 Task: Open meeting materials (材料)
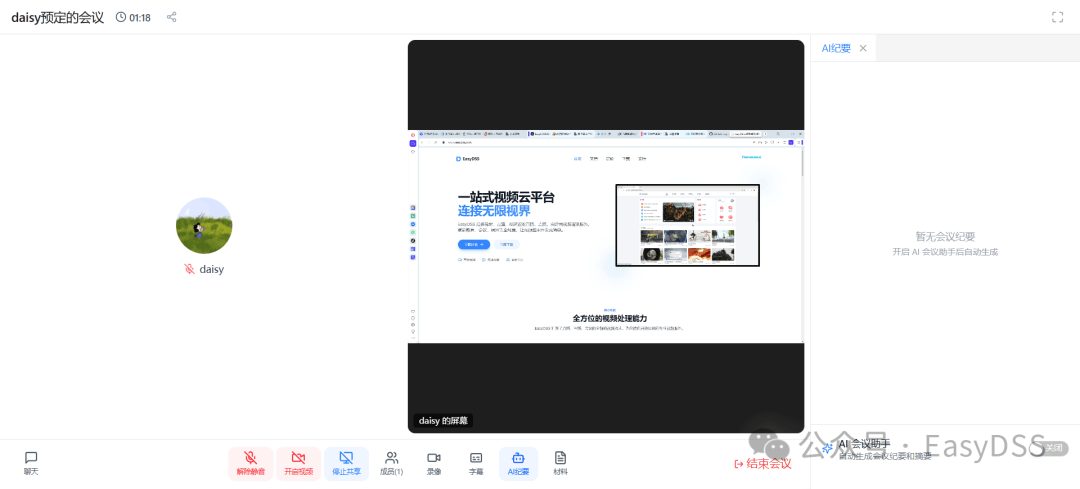561,464
